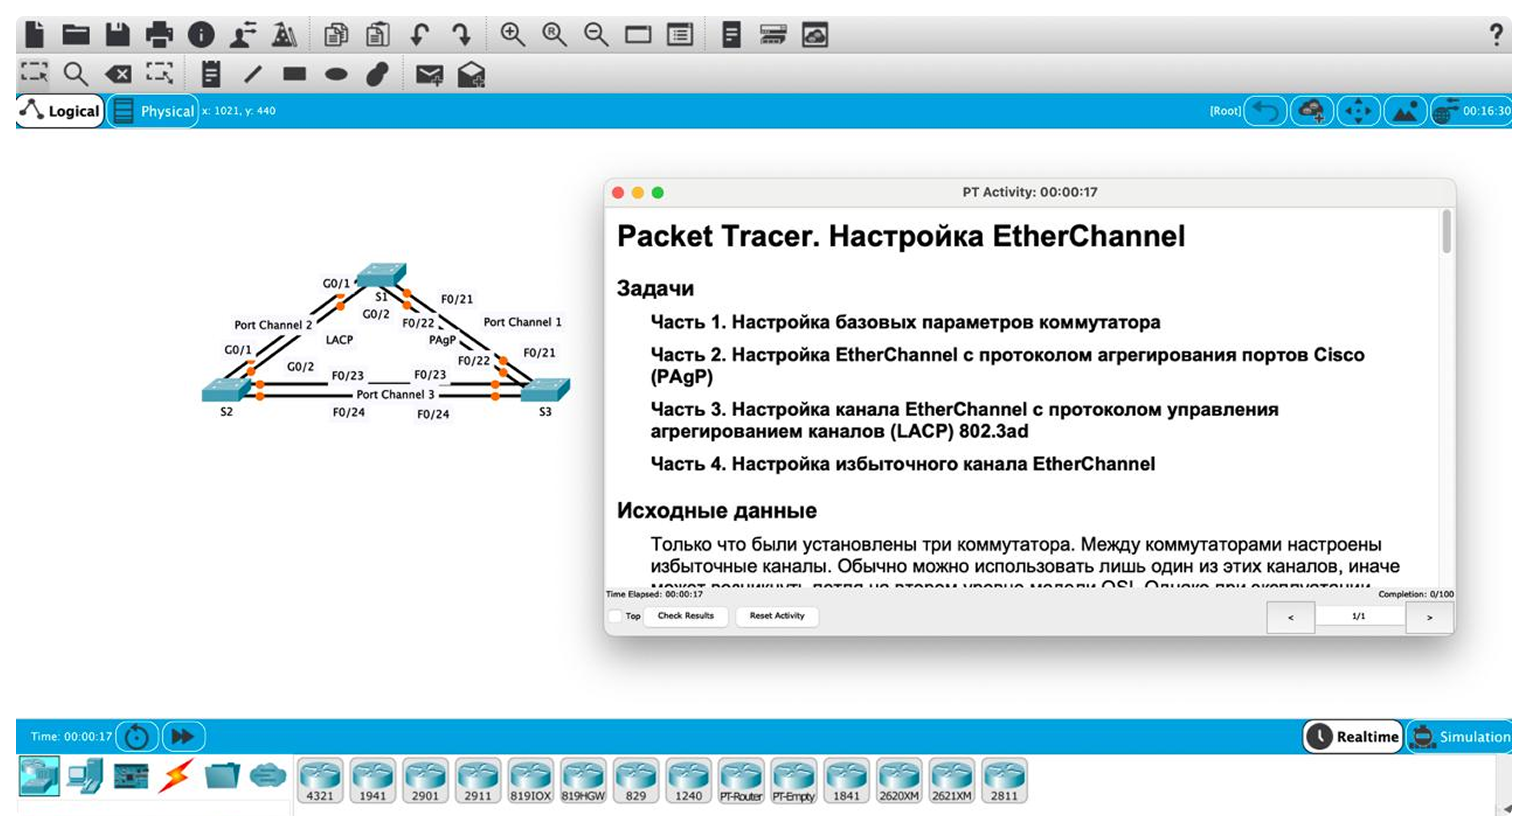Paste using the clipboard icon

point(378,35)
